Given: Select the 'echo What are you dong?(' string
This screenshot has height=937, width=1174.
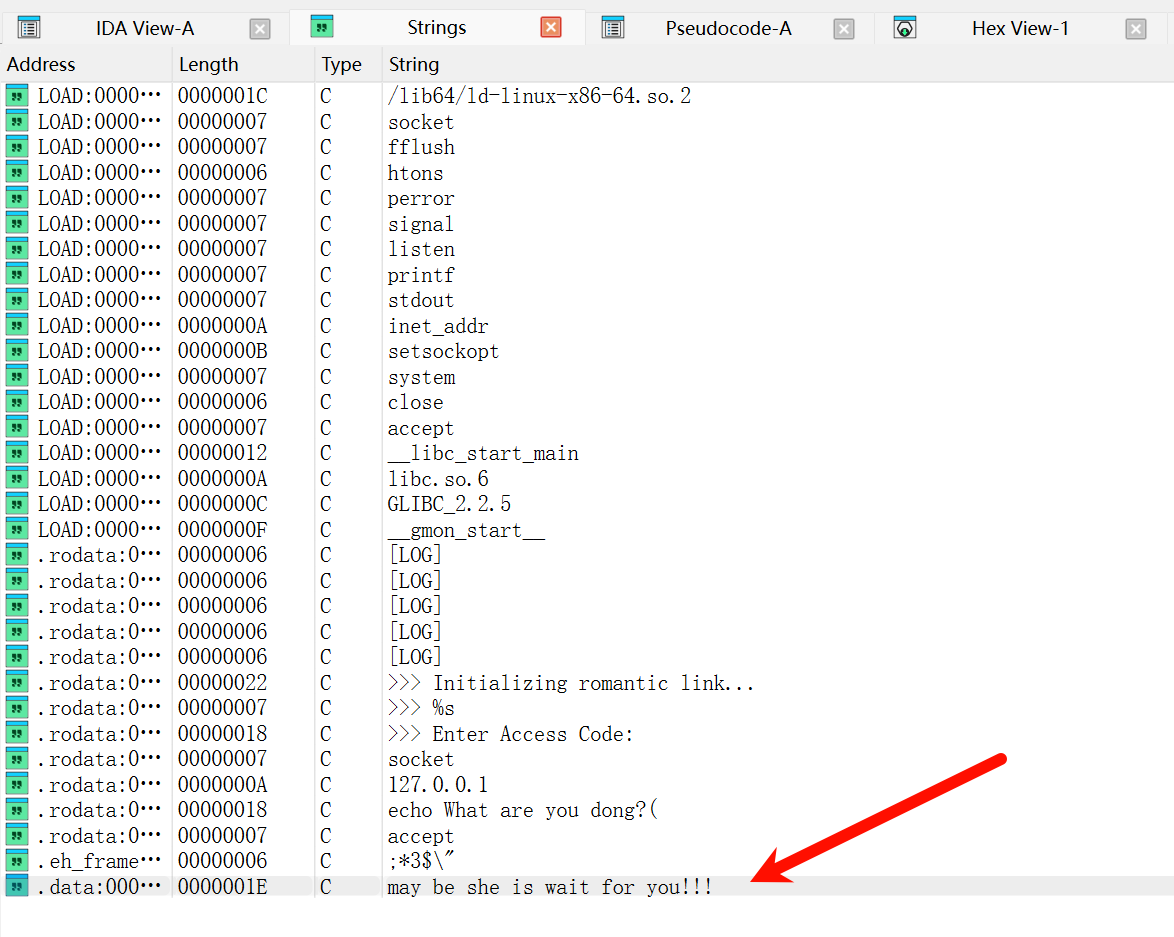Looking at the screenshot, I should coord(523,810).
